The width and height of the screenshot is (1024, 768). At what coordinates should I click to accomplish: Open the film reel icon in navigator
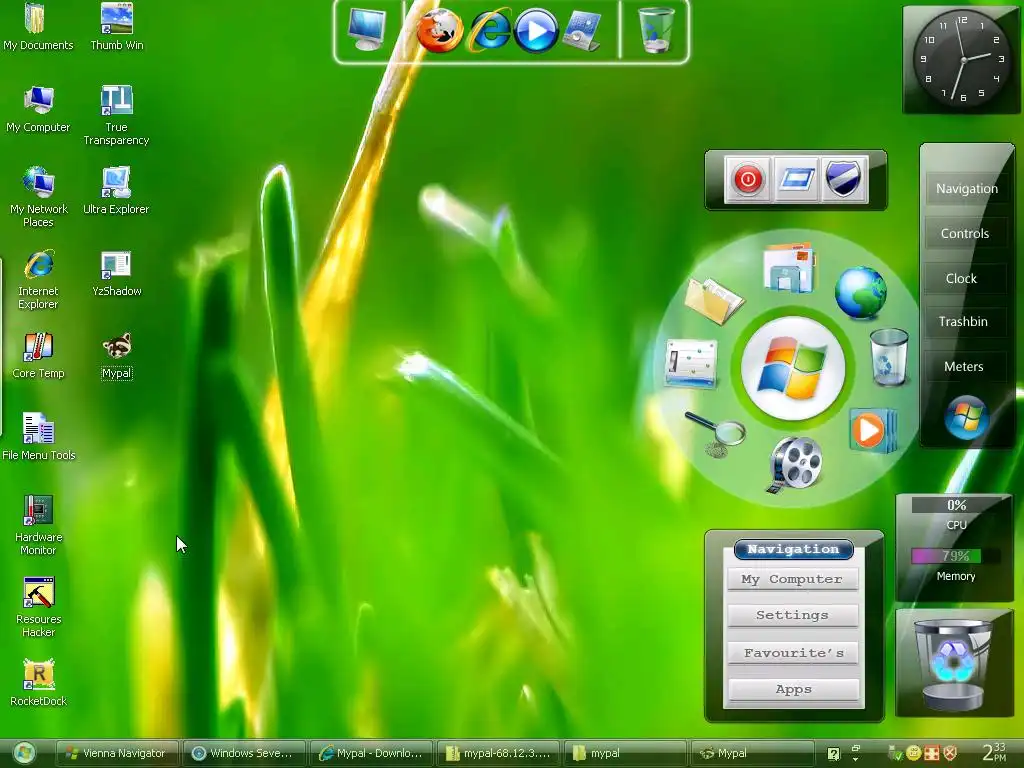pos(794,465)
